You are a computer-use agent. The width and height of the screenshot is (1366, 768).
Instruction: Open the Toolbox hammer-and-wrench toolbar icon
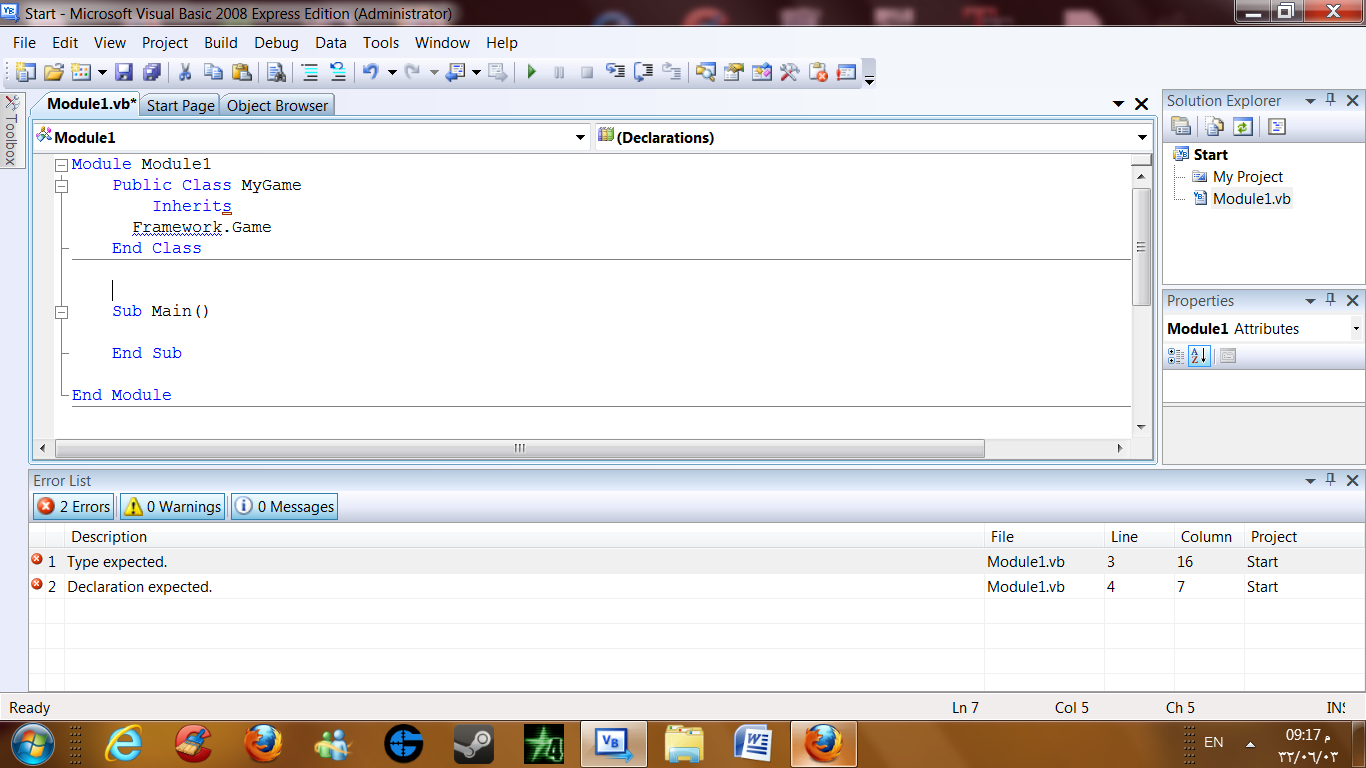point(790,72)
